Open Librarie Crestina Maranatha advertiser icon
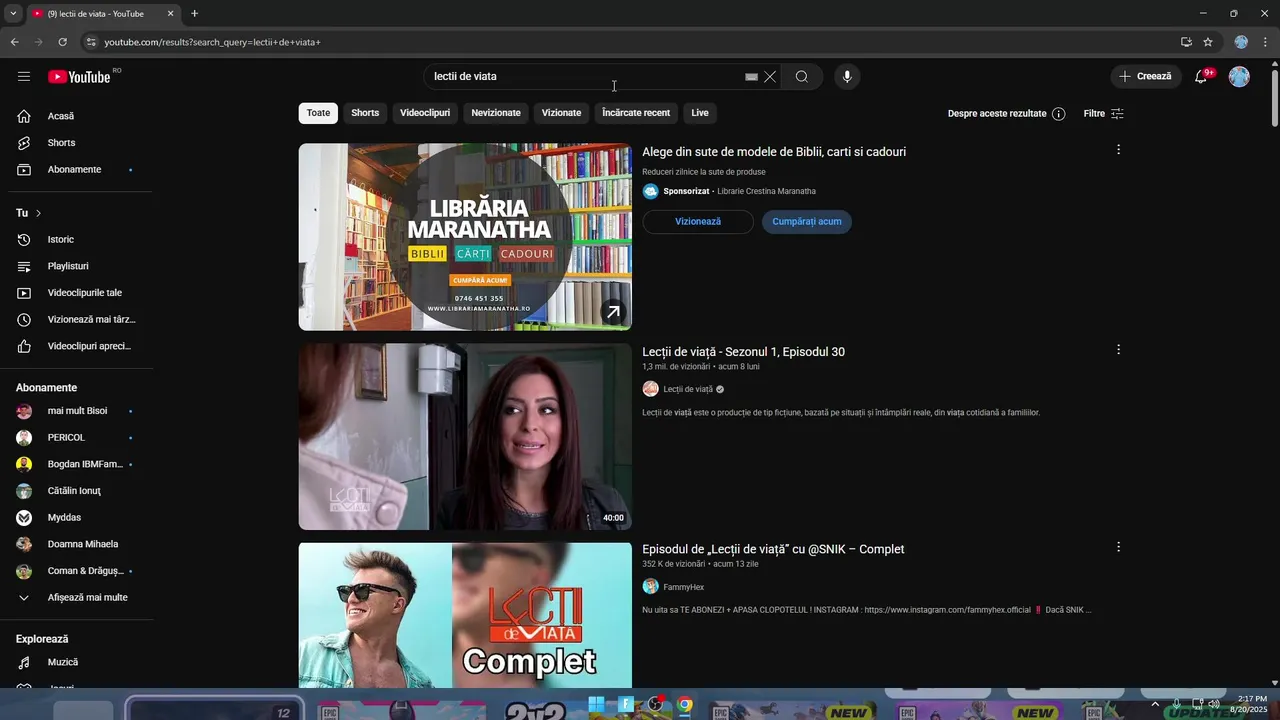 click(x=650, y=191)
